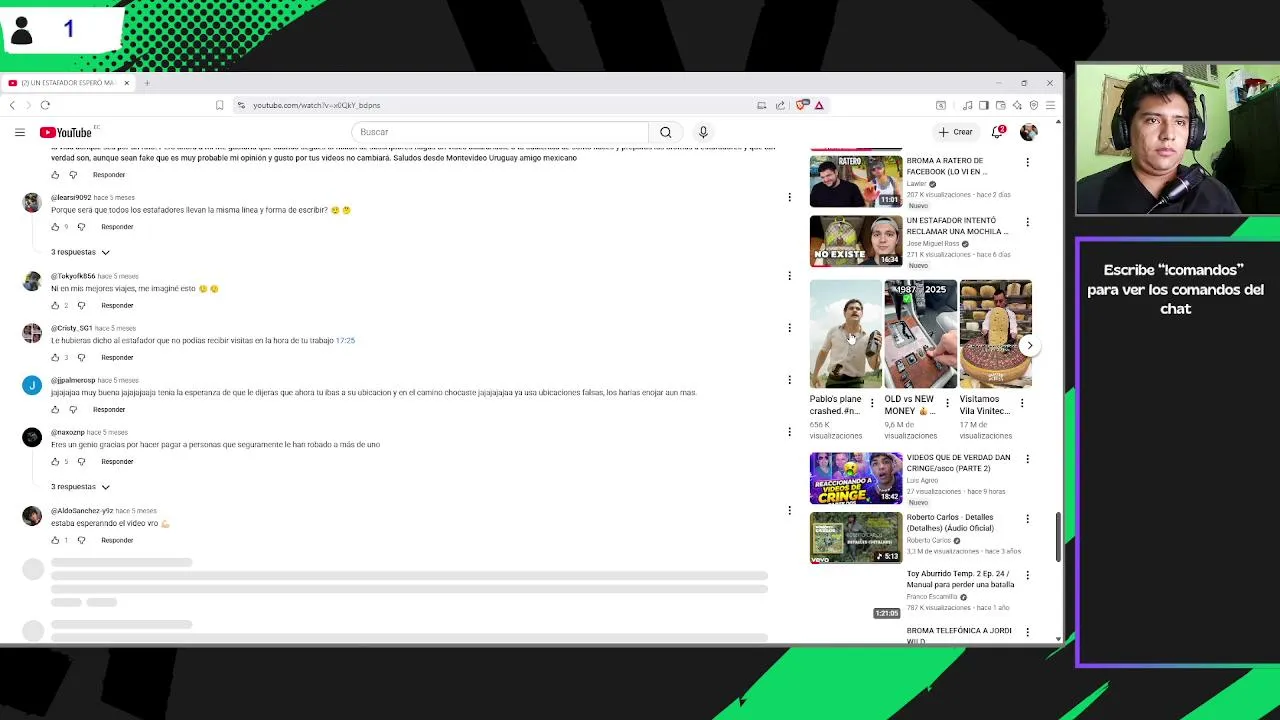Viewport: 1280px width, 720px height.
Task: Open the account avatar menu
Action: click(x=1028, y=132)
